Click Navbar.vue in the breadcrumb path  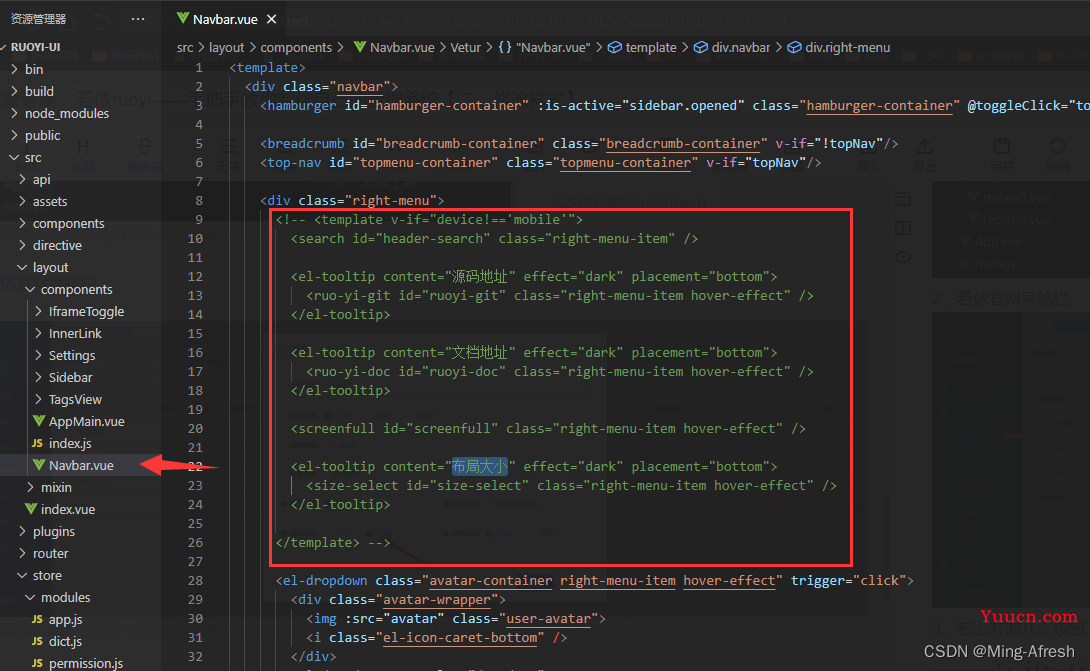click(402, 47)
